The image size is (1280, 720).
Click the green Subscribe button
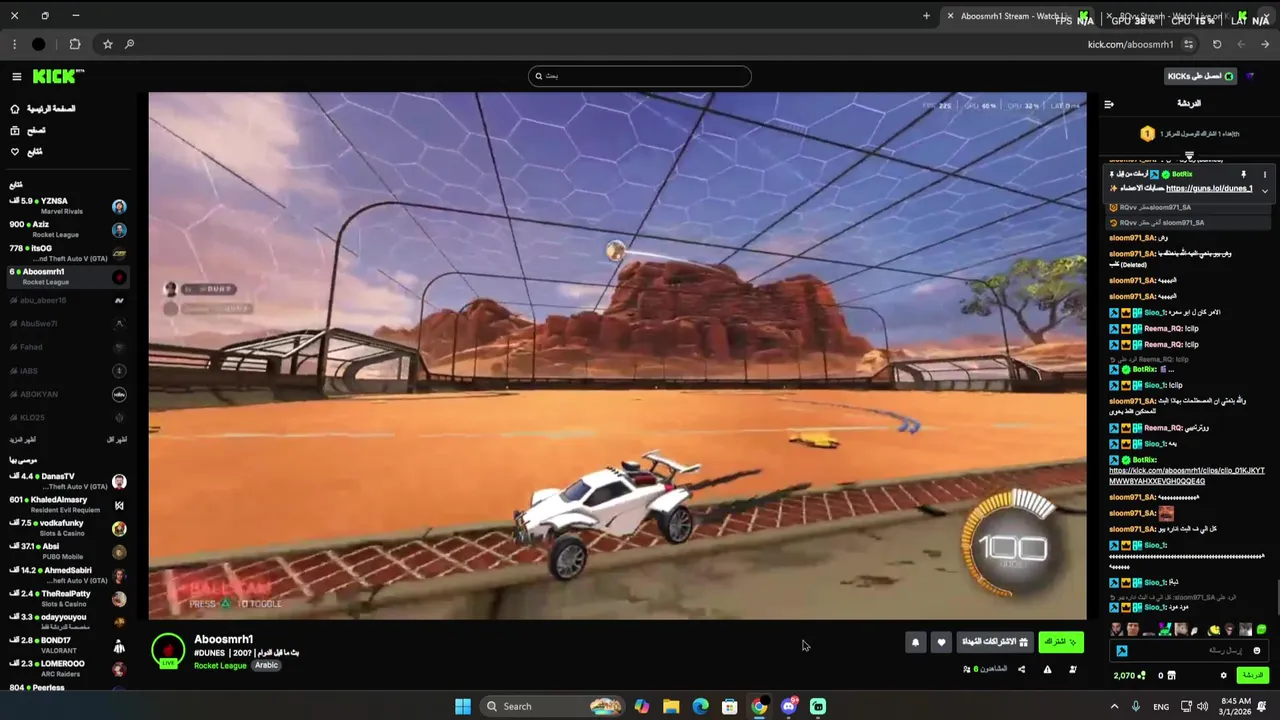pyautogui.click(x=1060, y=642)
